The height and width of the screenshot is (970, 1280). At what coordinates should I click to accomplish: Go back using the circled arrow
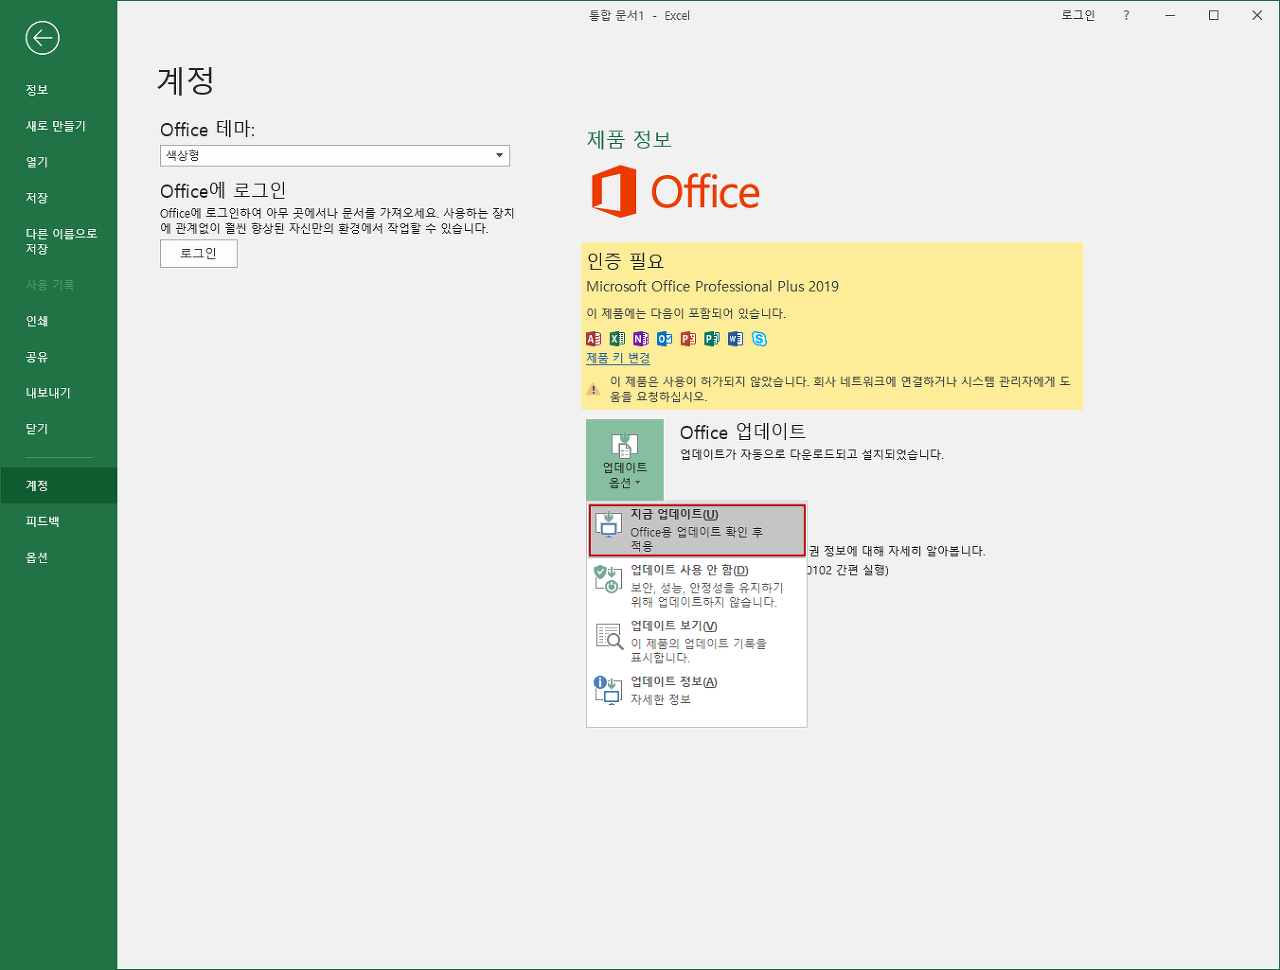(42, 38)
